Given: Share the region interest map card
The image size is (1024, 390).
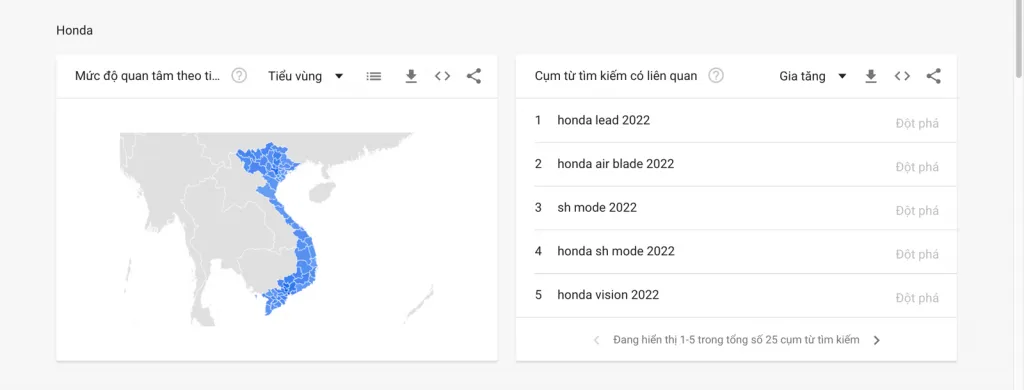Looking at the screenshot, I should pos(474,76).
